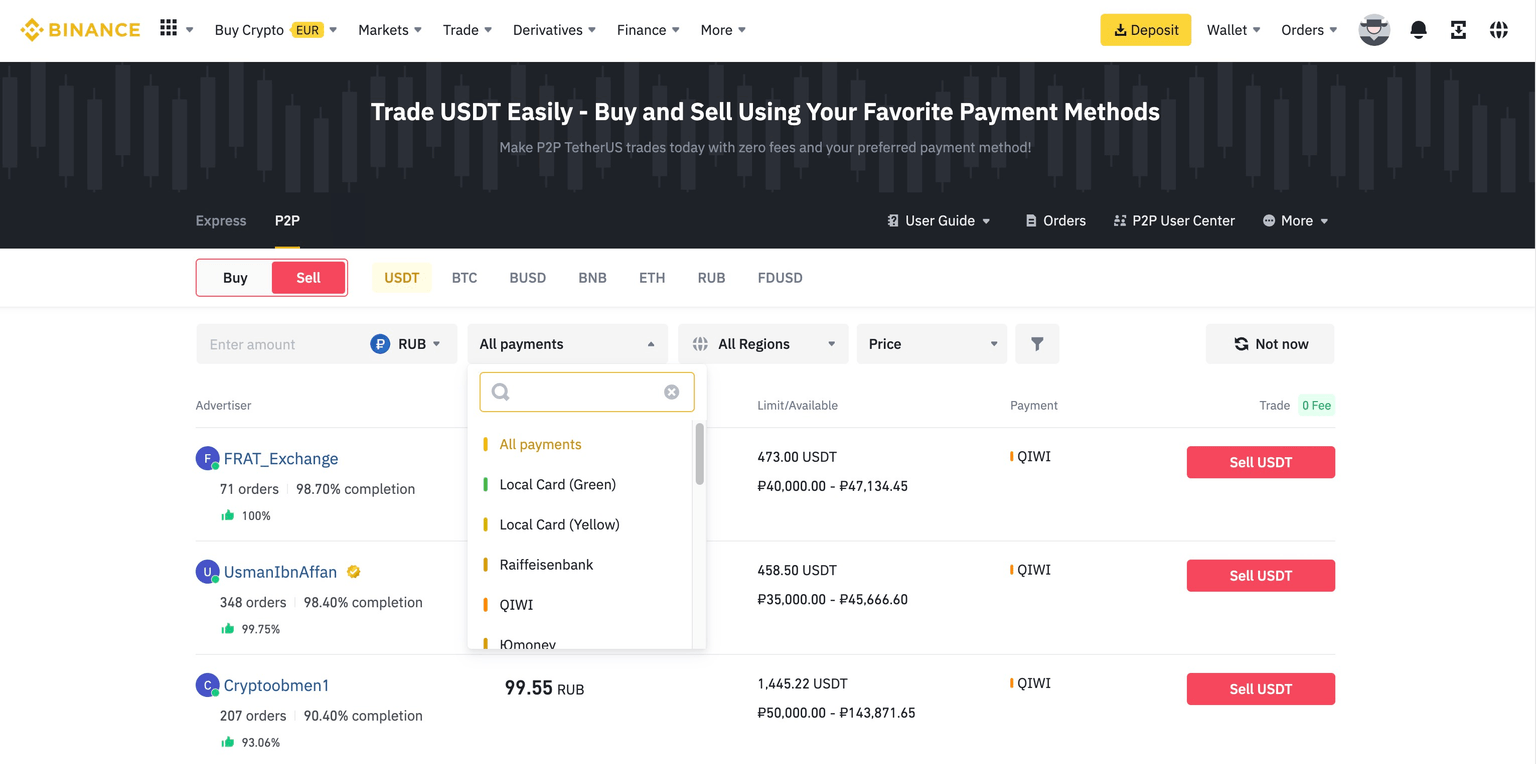Open the user profile avatar
Viewport: 1536px width, 764px height.
click(x=1374, y=30)
